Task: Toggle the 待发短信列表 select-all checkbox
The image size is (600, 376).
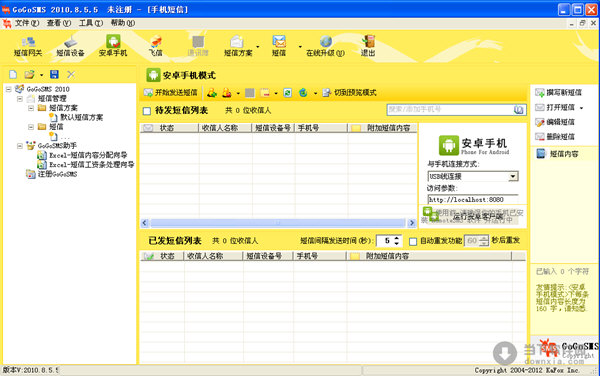Action: pyautogui.click(x=147, y=111)
